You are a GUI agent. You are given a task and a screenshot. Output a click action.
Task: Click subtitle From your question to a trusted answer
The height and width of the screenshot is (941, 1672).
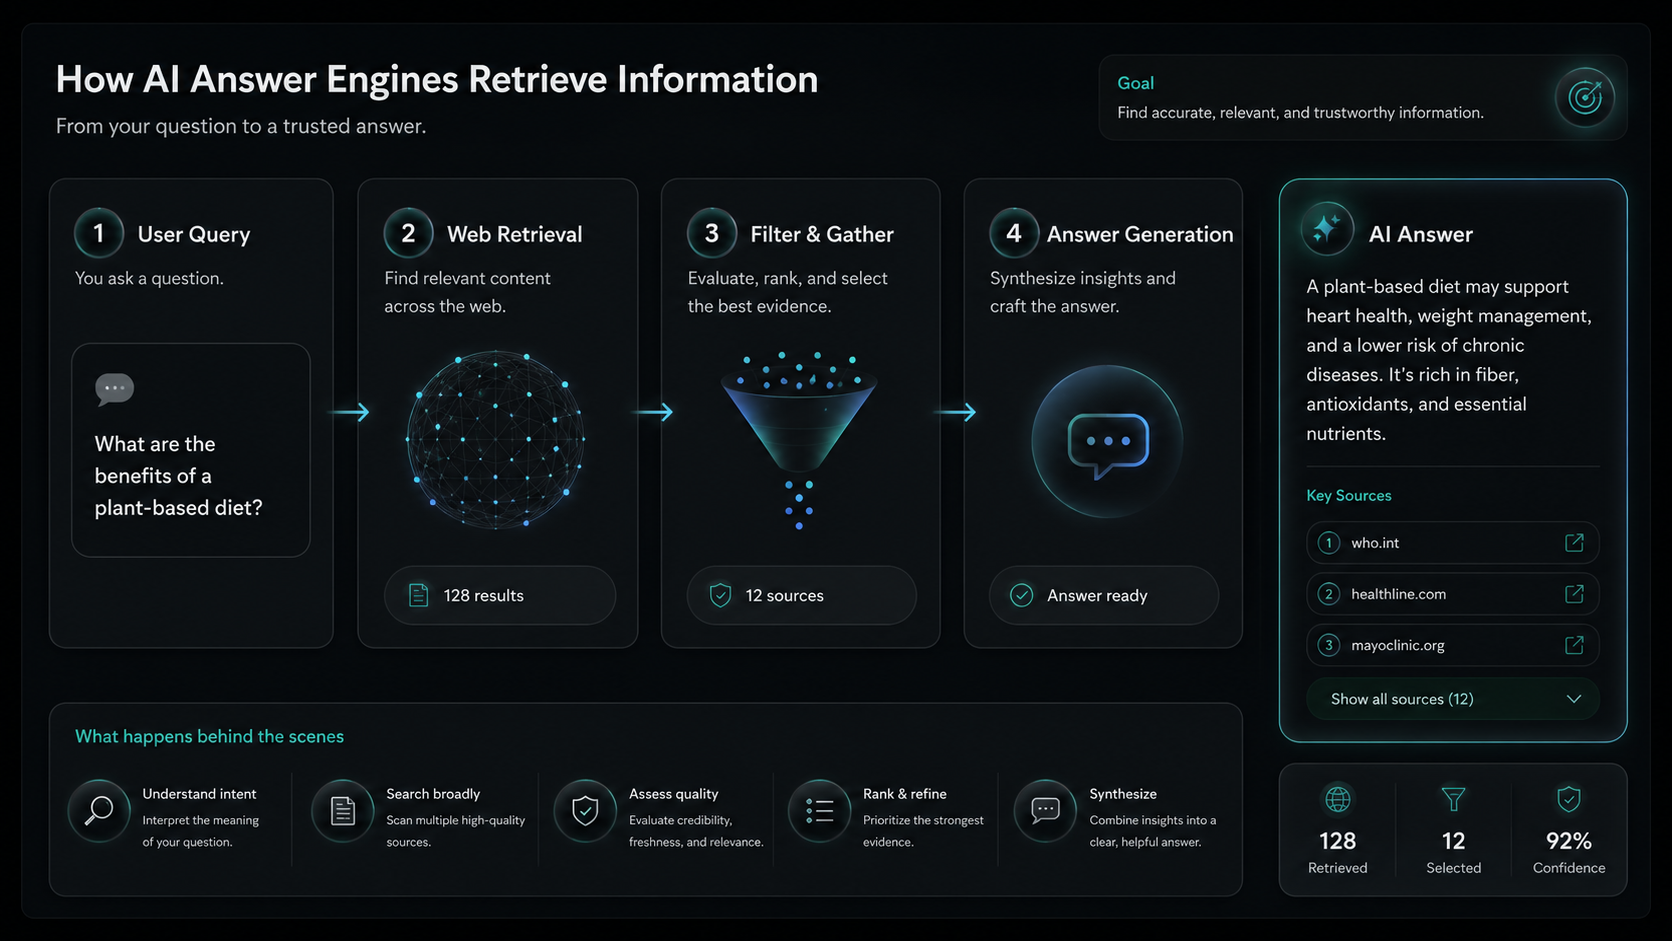click(x=241, y=126)
